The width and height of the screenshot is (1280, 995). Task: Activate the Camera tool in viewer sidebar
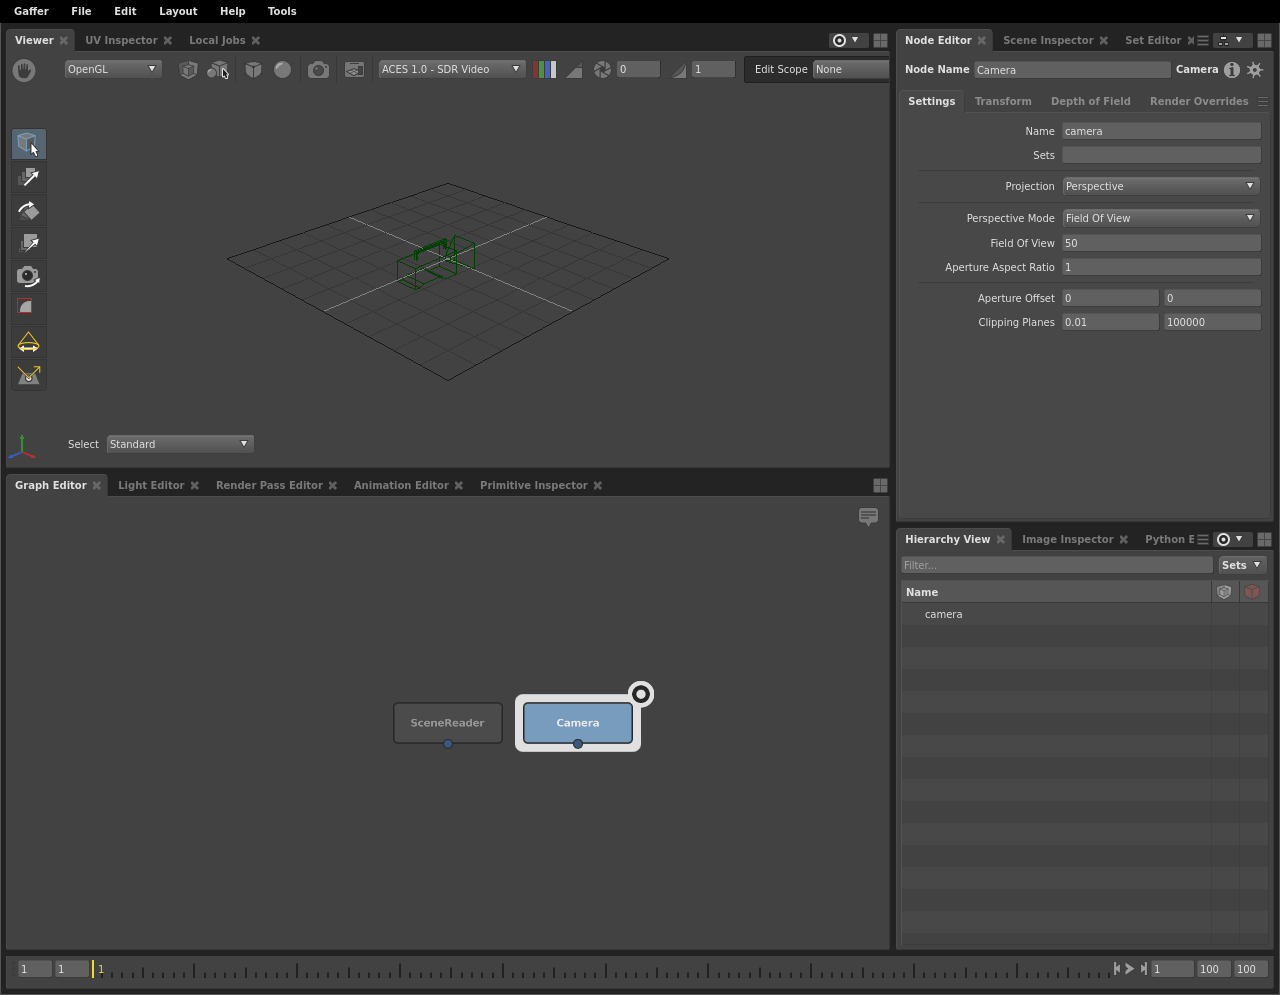(28, 276)
